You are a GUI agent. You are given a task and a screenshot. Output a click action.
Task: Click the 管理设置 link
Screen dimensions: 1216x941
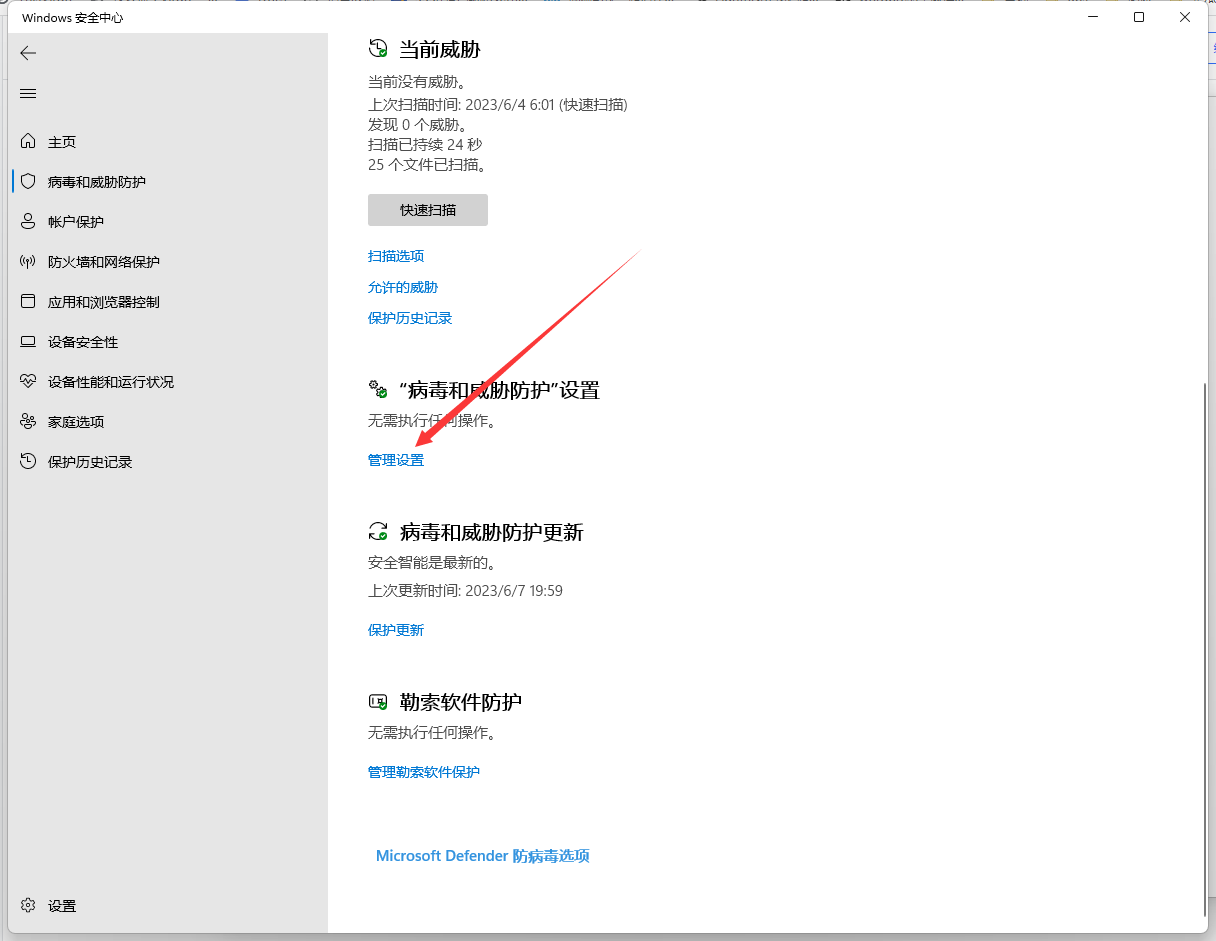click(x=396, y=460)
